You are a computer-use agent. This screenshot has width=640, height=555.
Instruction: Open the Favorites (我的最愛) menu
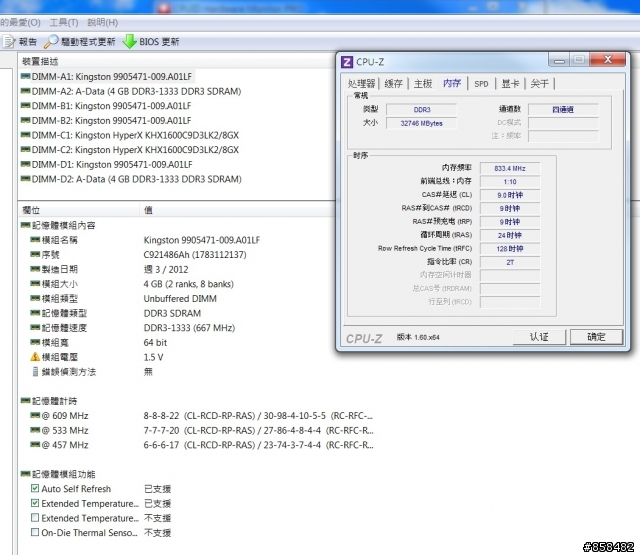pyautogui.click(x=20, y=22)
